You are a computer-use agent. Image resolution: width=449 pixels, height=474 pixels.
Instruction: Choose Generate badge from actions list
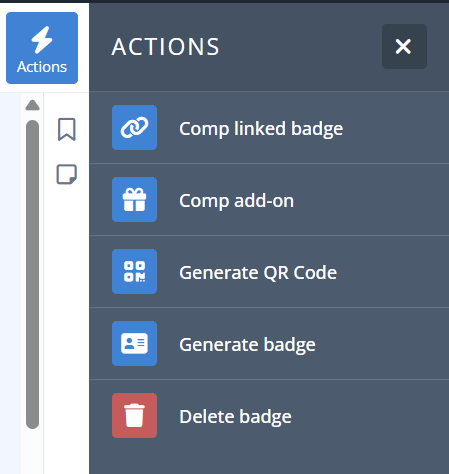[x=269, y=344]
